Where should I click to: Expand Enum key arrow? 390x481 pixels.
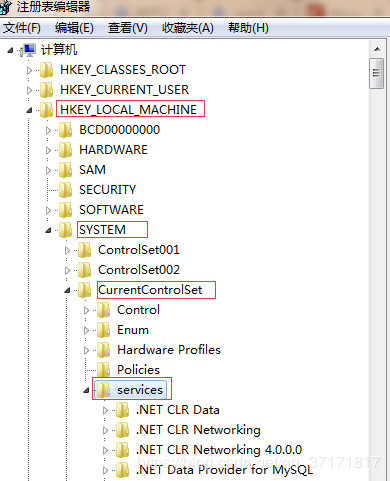[x=86, y=330]
